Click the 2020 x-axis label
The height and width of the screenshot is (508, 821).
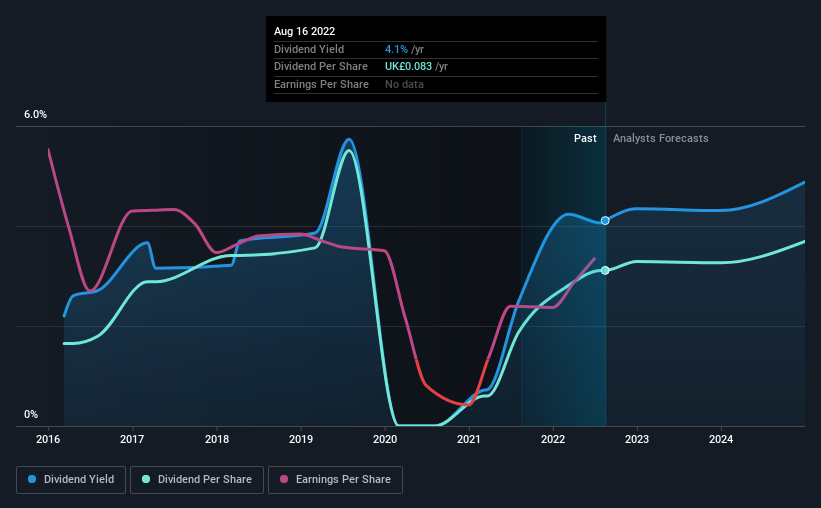pos(385,439)
